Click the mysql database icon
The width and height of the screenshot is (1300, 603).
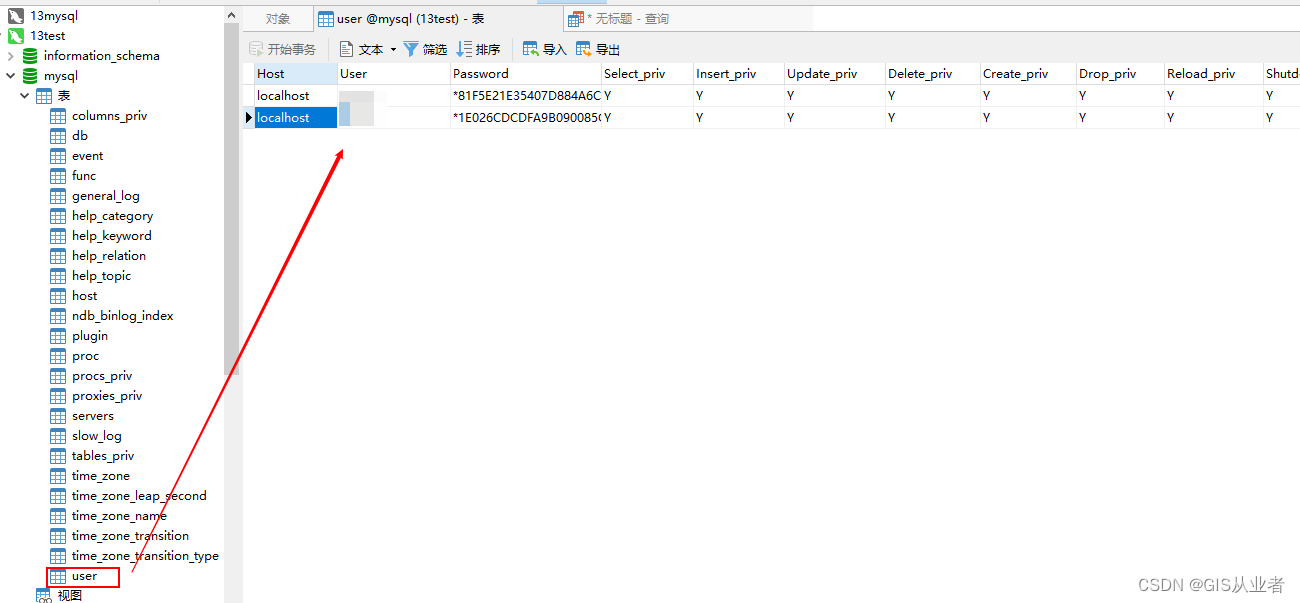[x=30, y=76]
